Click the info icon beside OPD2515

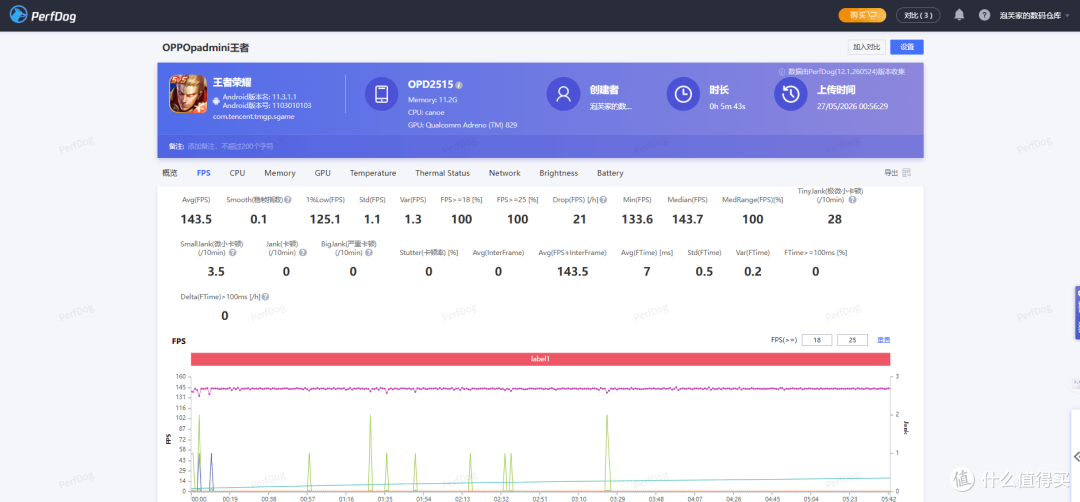[459, 85]
